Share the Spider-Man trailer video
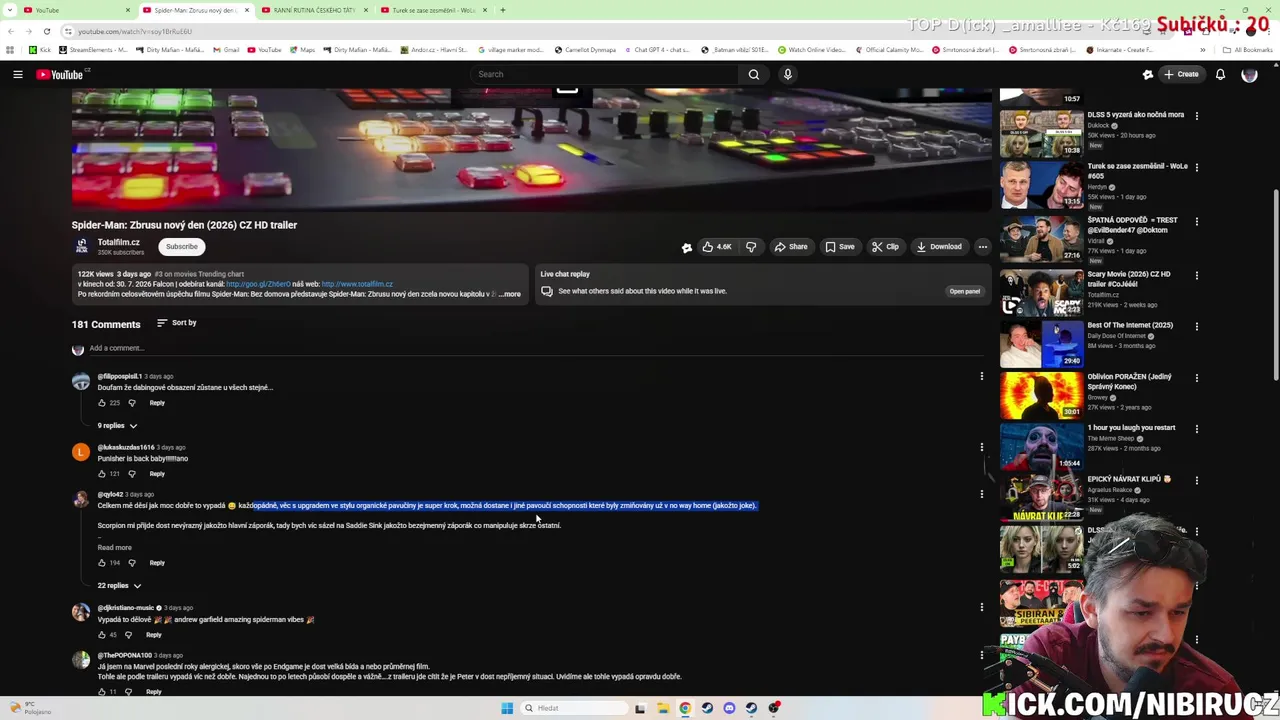This screenshot has width=1280, height=720. pos(791,247)
